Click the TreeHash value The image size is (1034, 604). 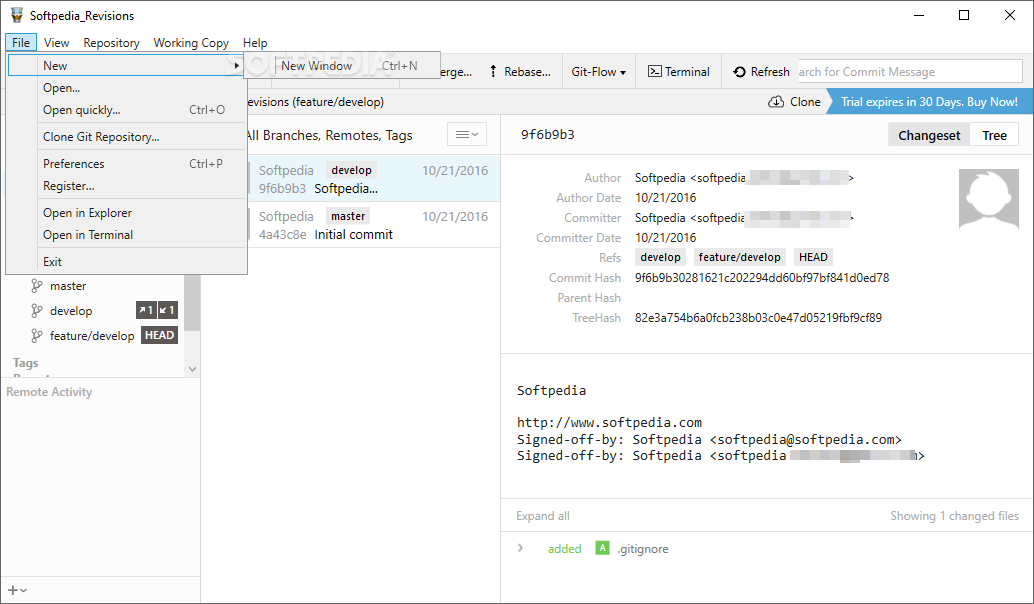pyautogui.click(x=758, y=318)
